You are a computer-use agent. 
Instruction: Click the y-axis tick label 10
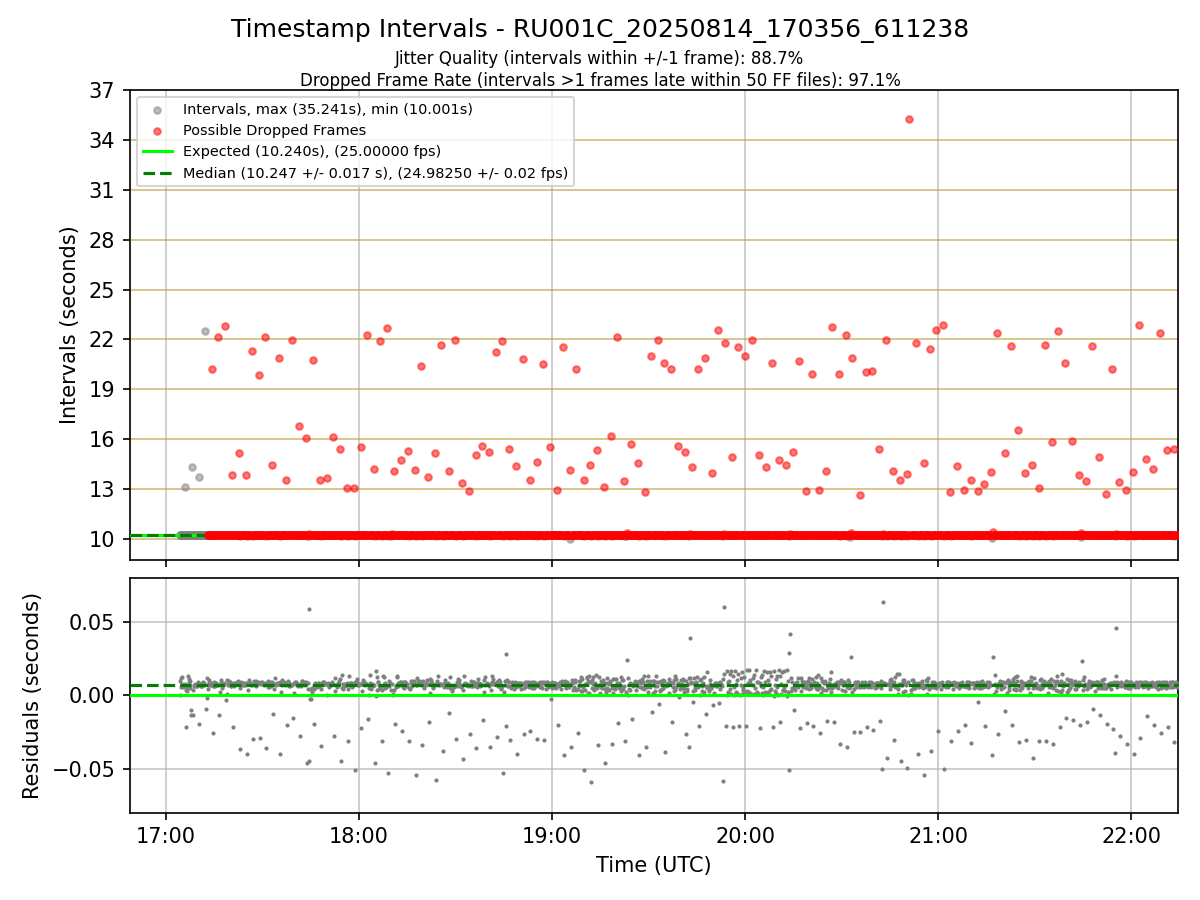click(x=103, y=540)
